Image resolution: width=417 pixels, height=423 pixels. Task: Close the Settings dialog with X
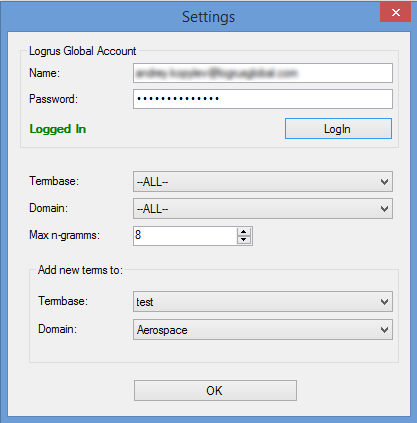pos(395,13)
